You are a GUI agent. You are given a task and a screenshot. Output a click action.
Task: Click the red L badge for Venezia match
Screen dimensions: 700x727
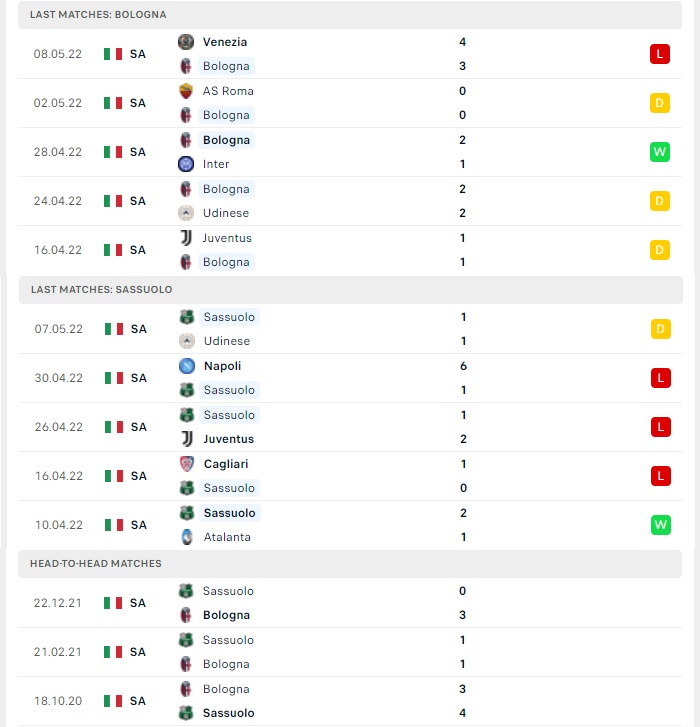(660, 54)
